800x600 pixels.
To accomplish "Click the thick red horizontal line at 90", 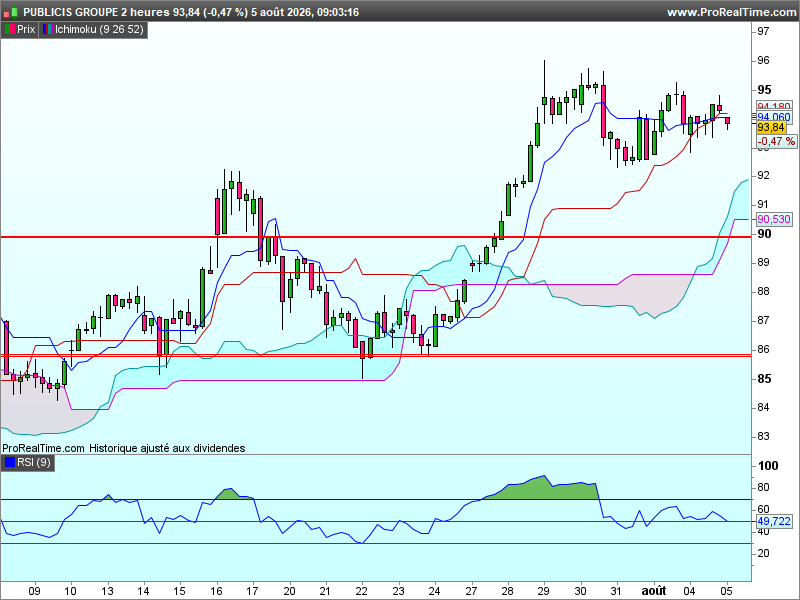I will 376,237.
